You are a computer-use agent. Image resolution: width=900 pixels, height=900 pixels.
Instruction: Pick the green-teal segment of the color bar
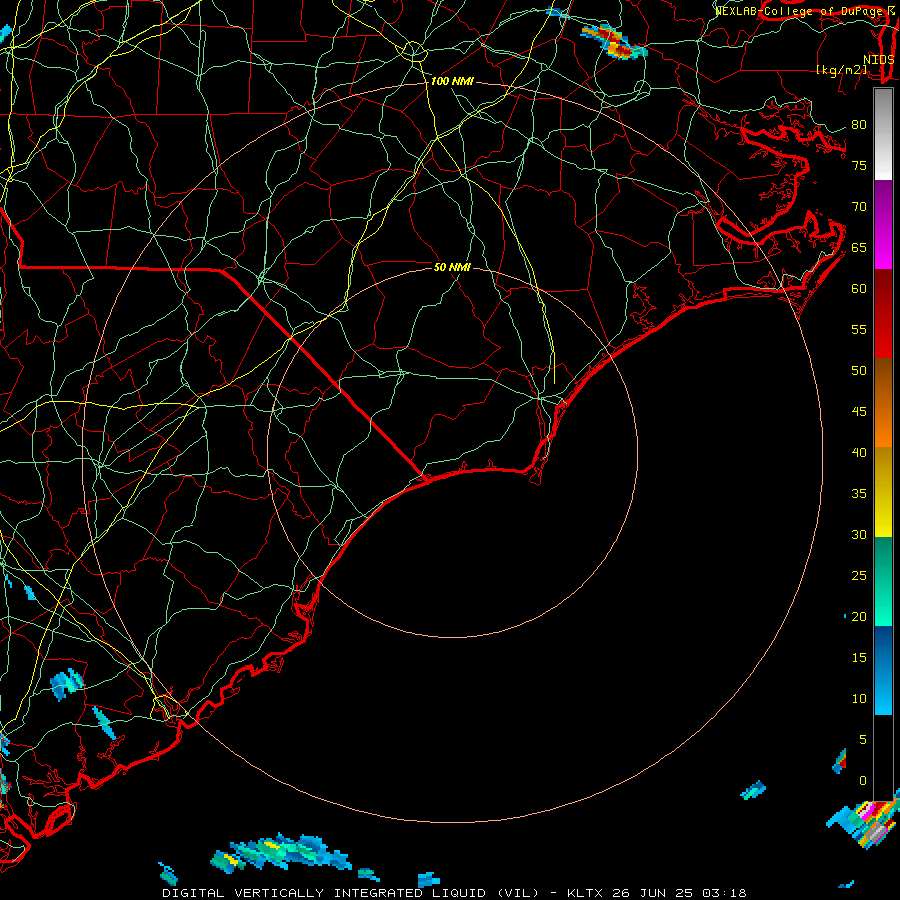pyautogui.click(x=883, y=581)
